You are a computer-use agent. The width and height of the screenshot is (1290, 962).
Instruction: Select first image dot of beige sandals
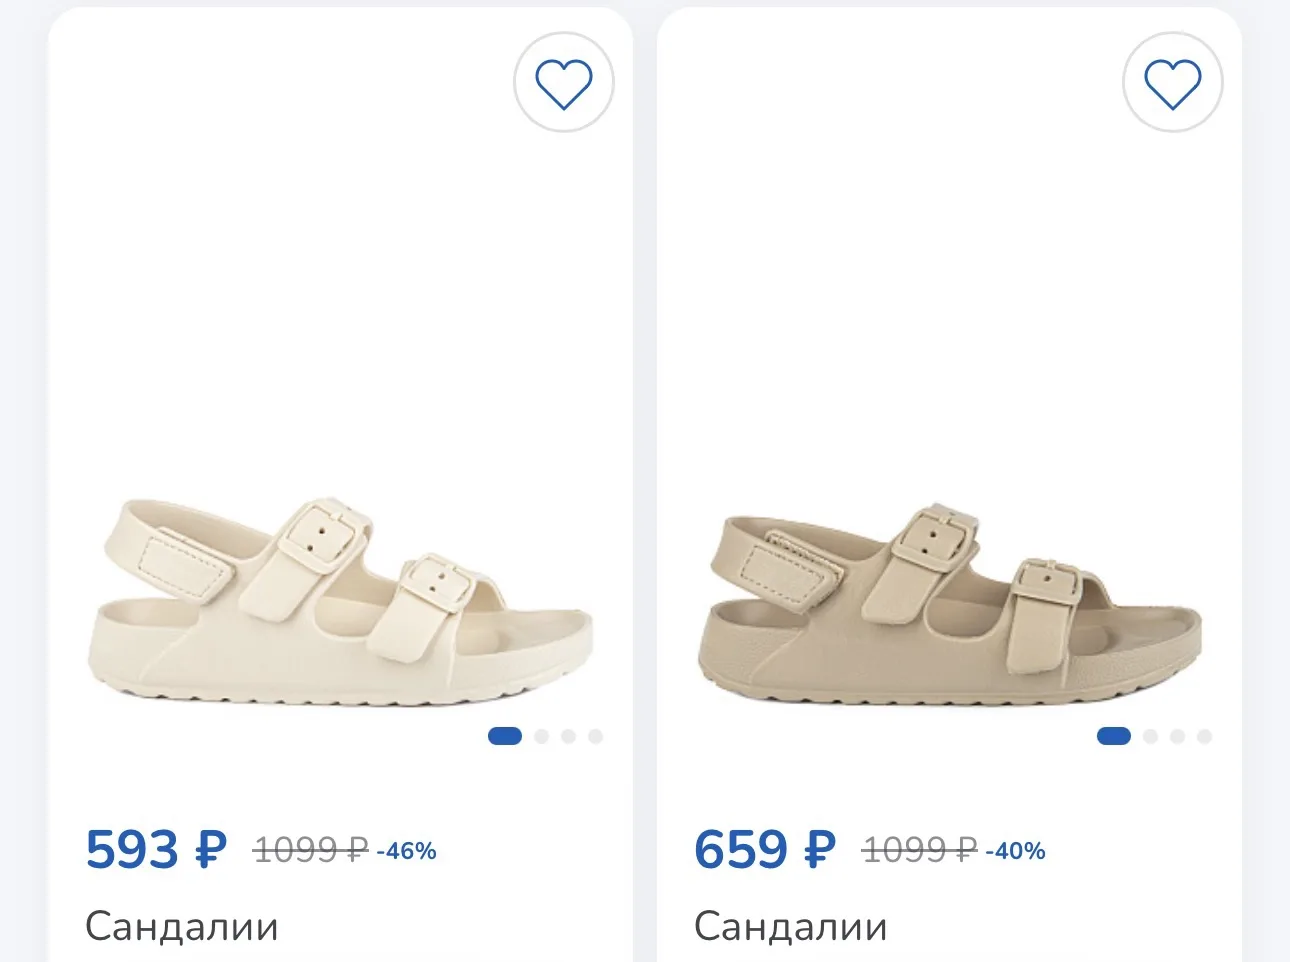tap(1114, 737)
